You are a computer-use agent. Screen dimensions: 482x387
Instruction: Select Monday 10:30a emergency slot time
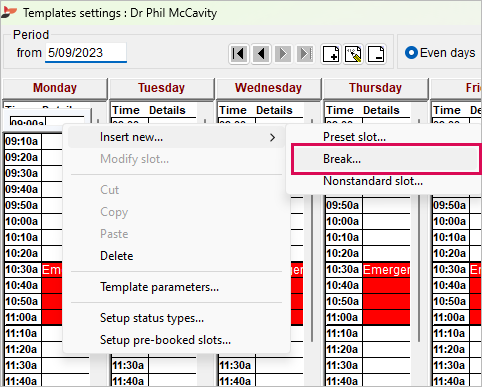pyautogui.click(x=22, y=269)
